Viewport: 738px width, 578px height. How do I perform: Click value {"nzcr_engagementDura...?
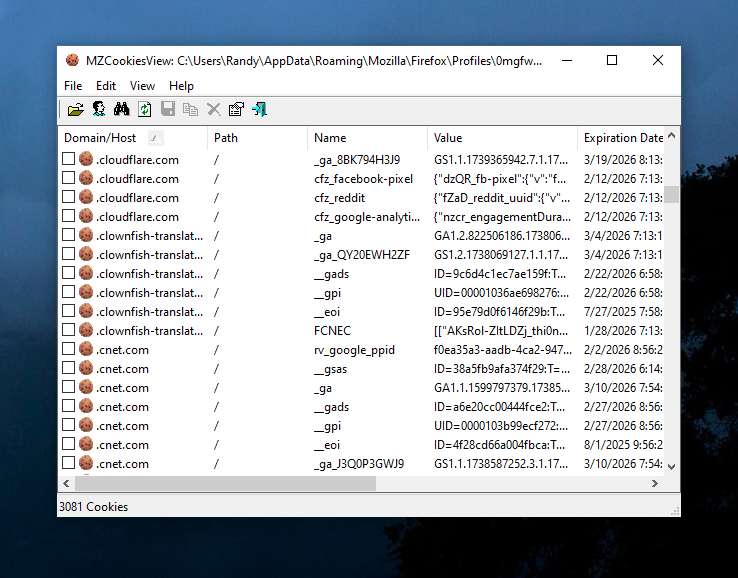coord(502,217)
